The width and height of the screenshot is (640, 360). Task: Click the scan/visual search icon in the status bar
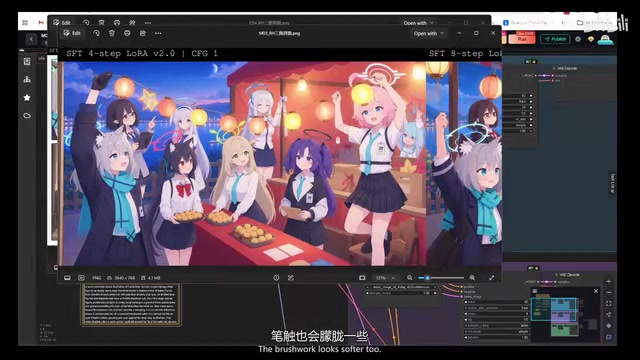(x=291, y=278)
